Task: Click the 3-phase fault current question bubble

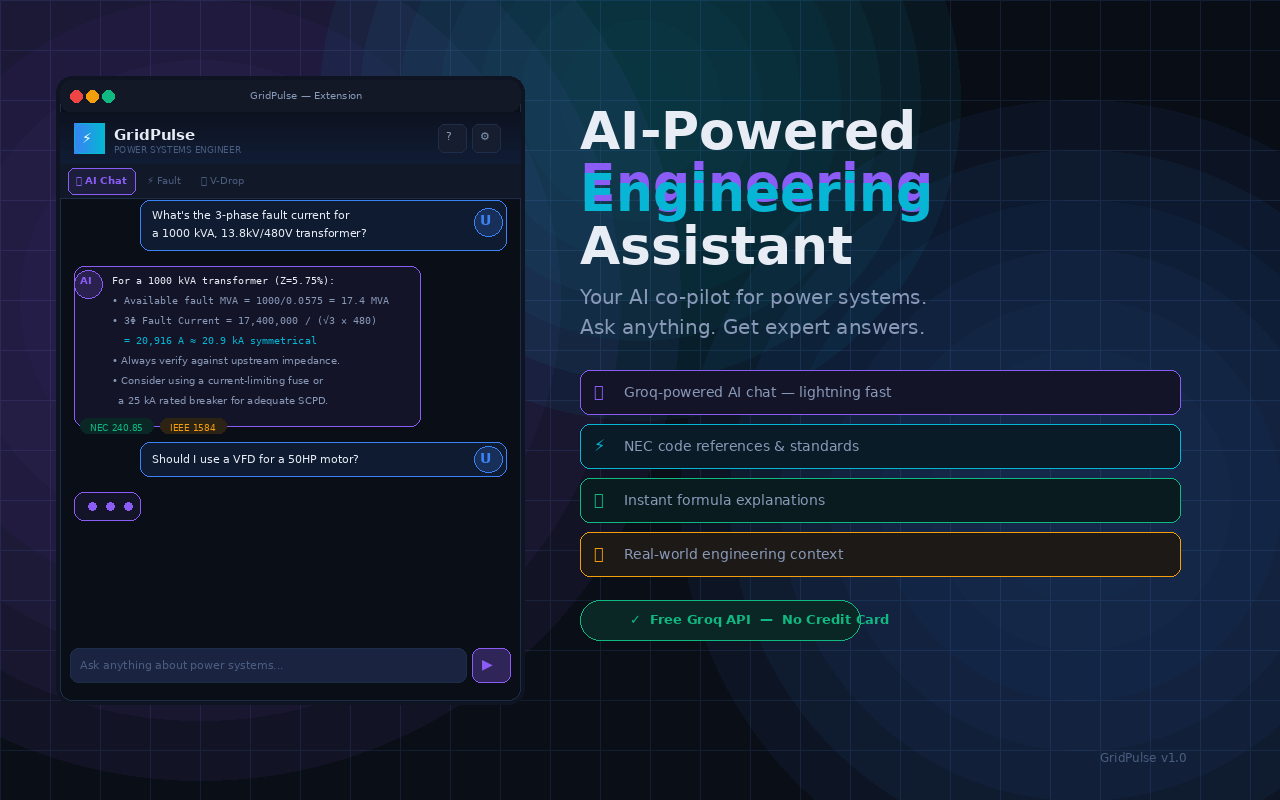Action: (323, 225)
